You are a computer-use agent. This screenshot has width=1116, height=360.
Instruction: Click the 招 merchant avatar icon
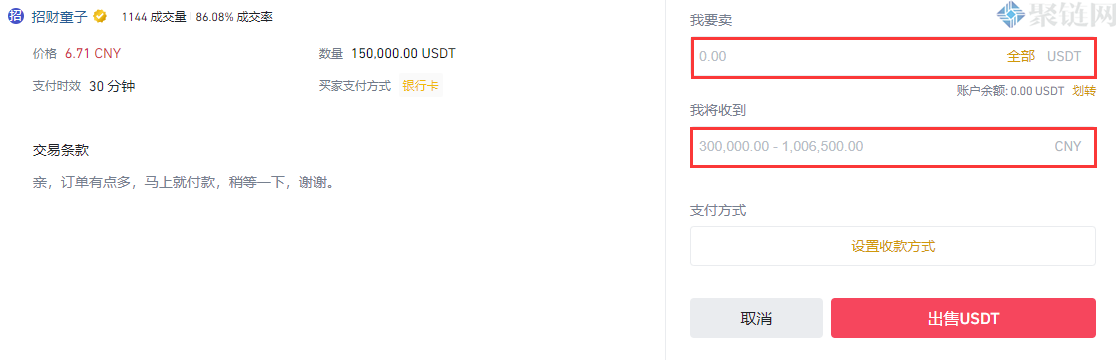pos(17,16)
